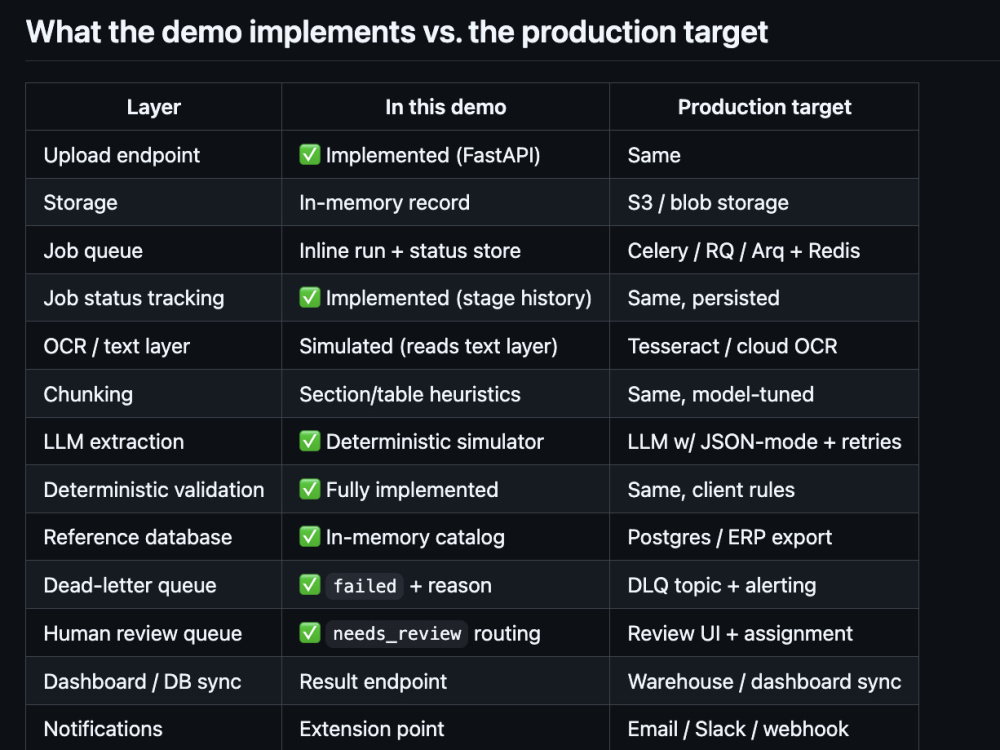Click the checkmark emoji beside Fully implemented
This screenshot has height=750, width=1000.
point(310,489)
